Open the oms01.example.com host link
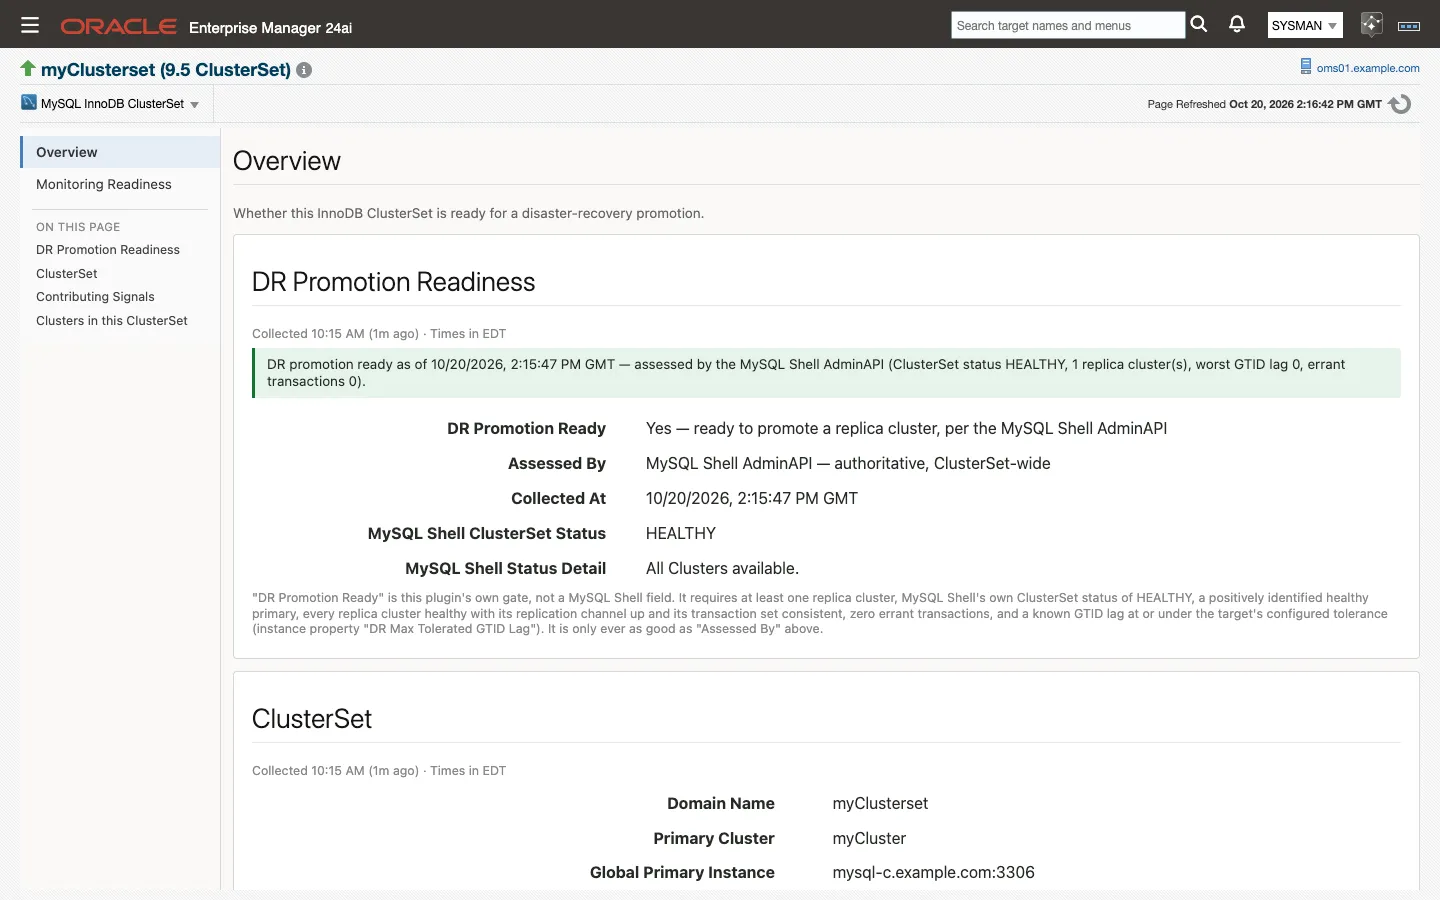The image size is (1440, 900). tap(1368, 68)
